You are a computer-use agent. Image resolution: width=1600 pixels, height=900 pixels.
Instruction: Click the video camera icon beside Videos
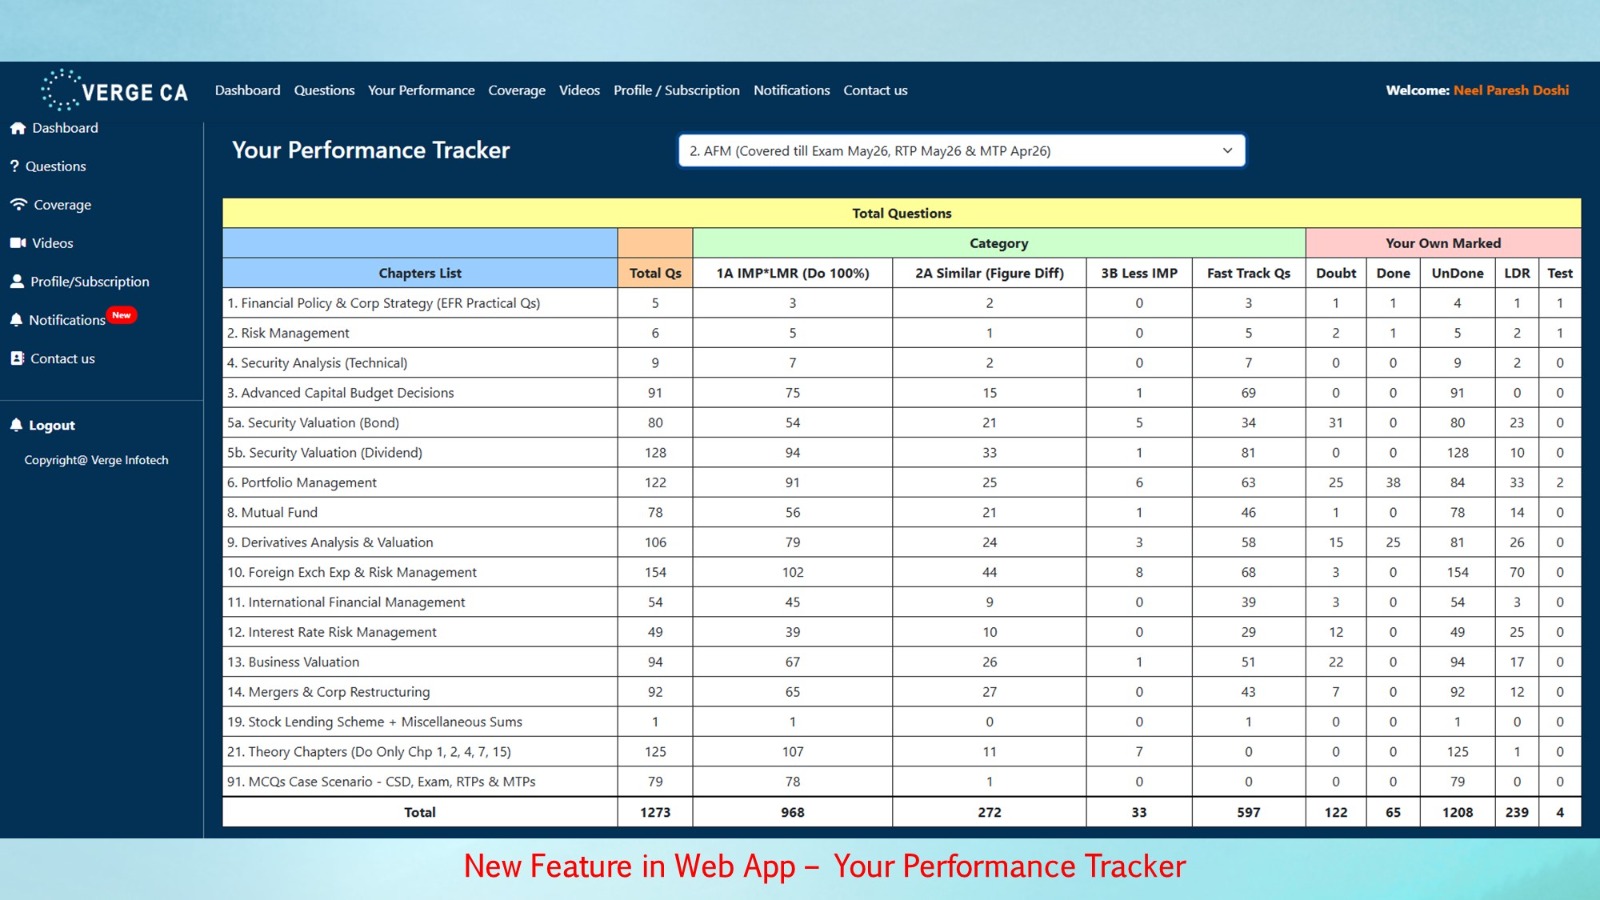pos(18,243)
